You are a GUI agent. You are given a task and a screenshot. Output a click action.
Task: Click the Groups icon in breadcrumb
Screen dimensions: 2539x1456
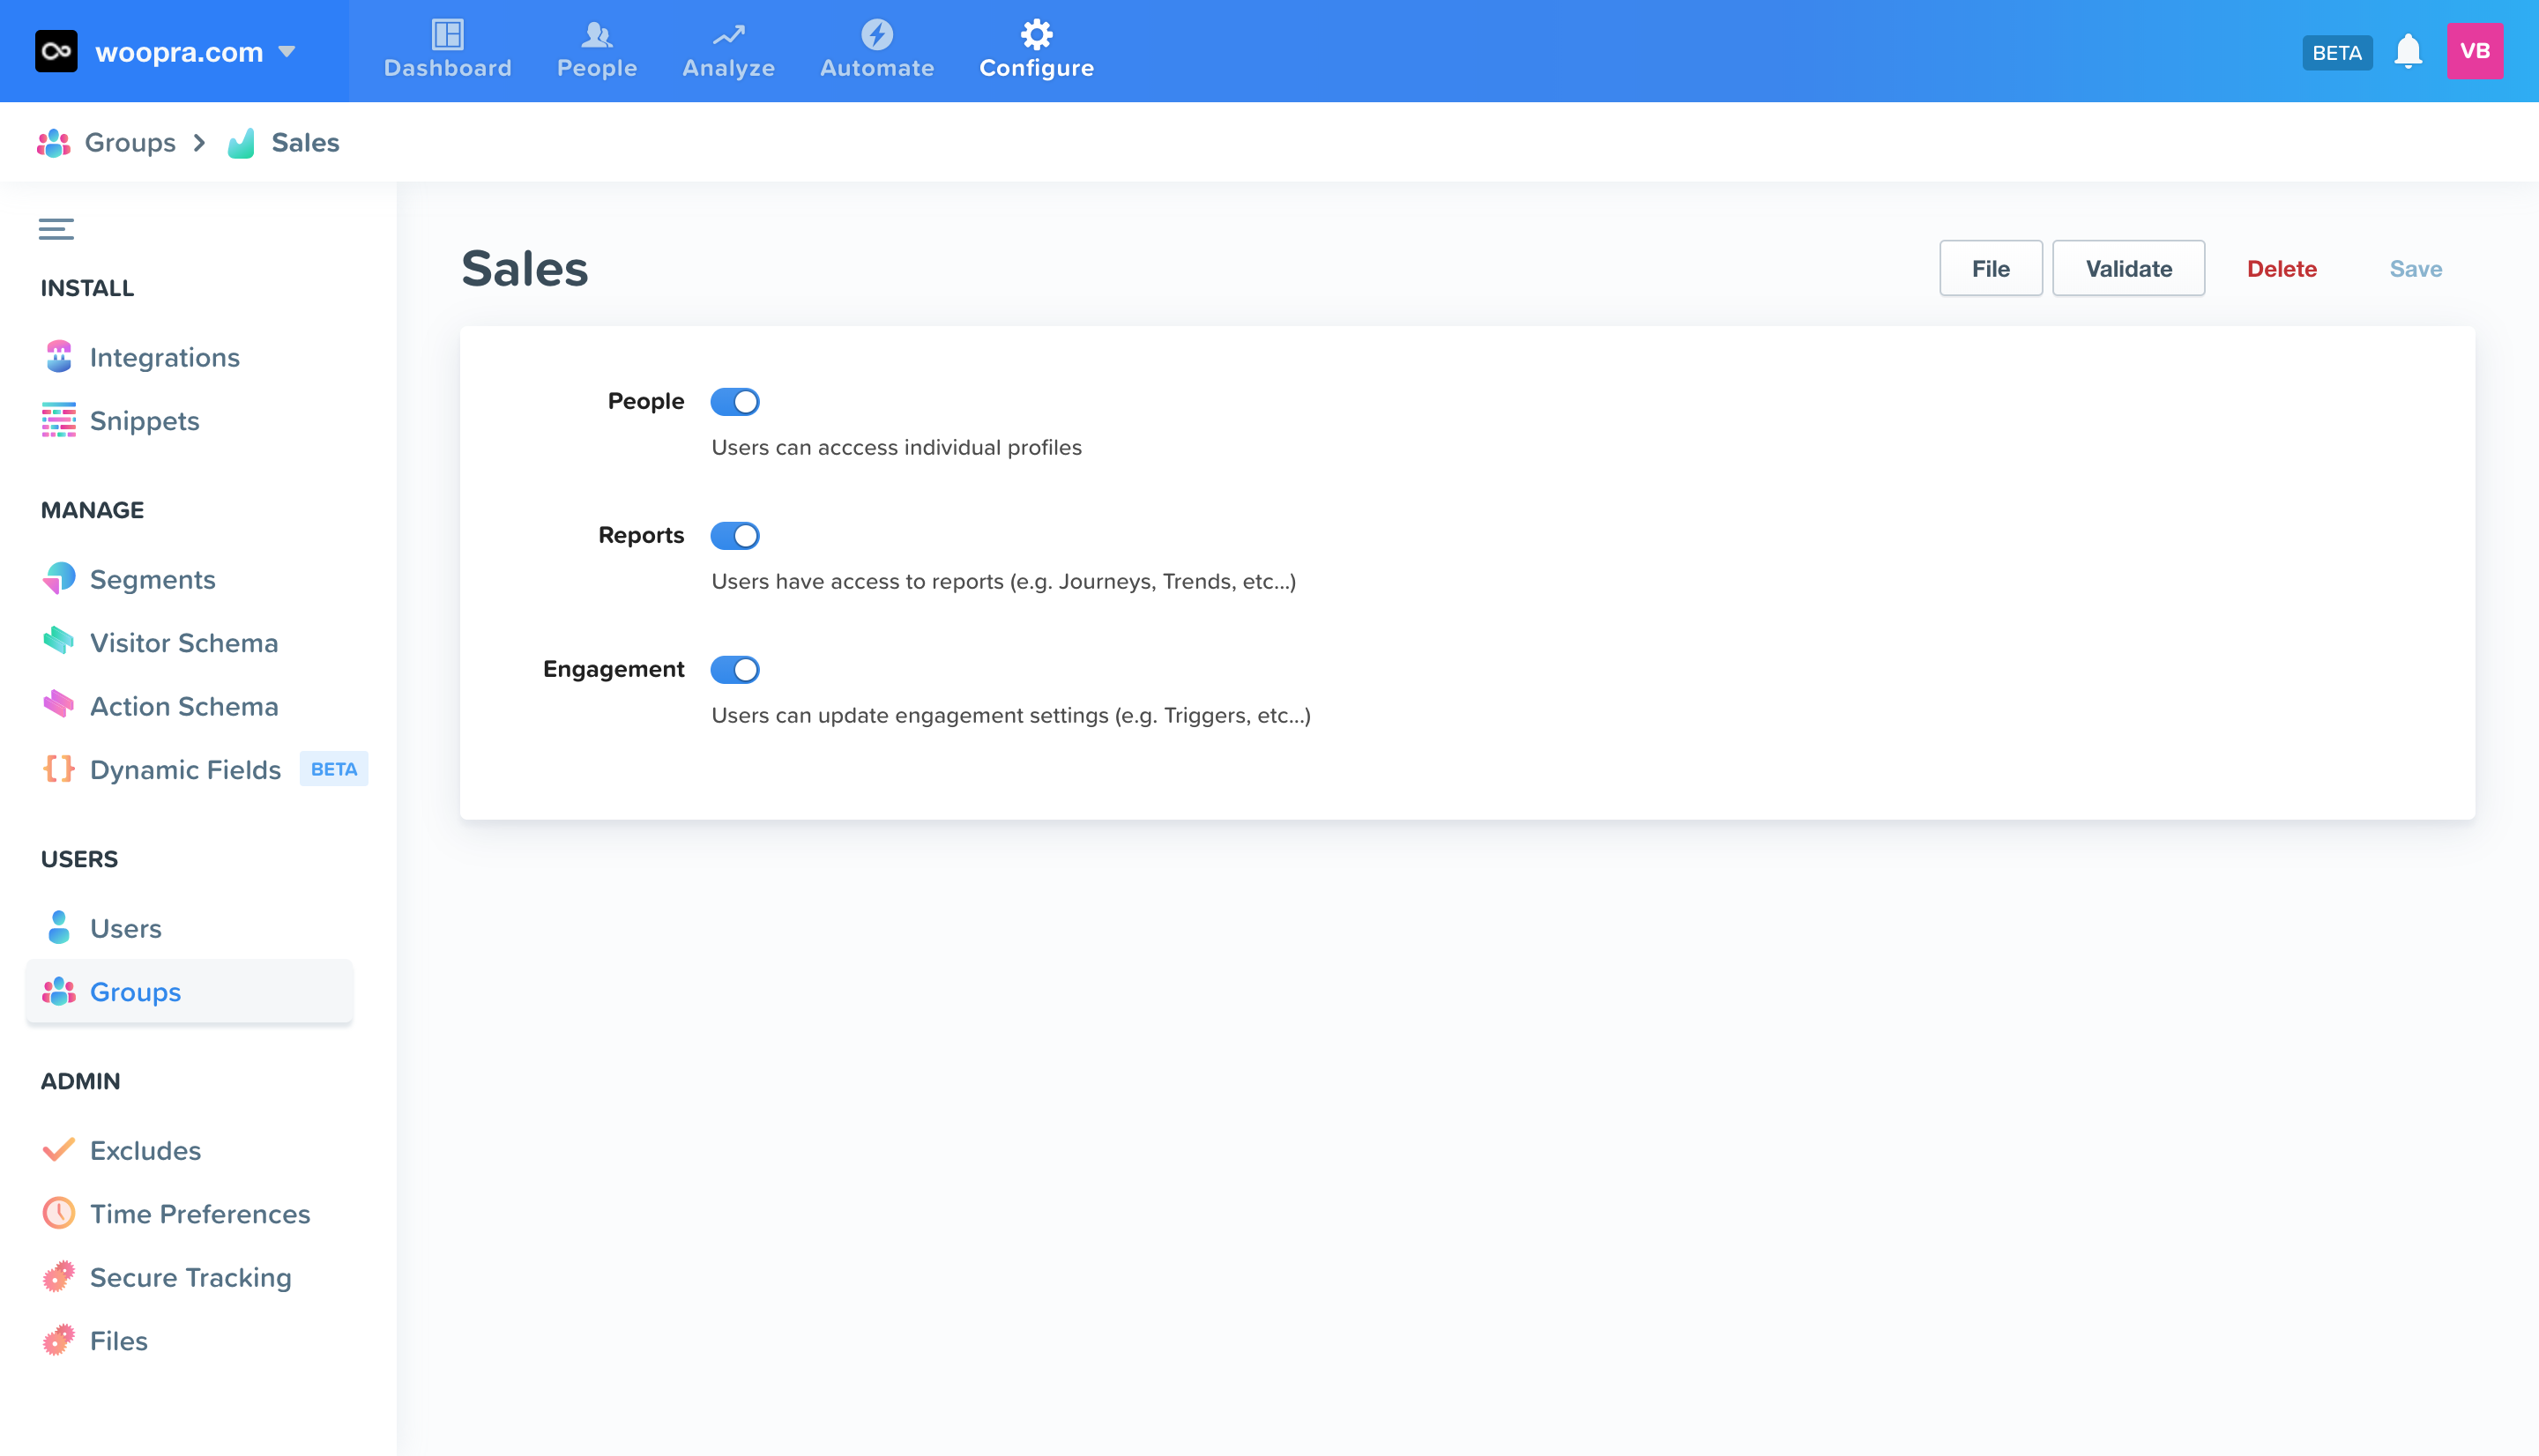pyautogui.click(x=54, y=143)
